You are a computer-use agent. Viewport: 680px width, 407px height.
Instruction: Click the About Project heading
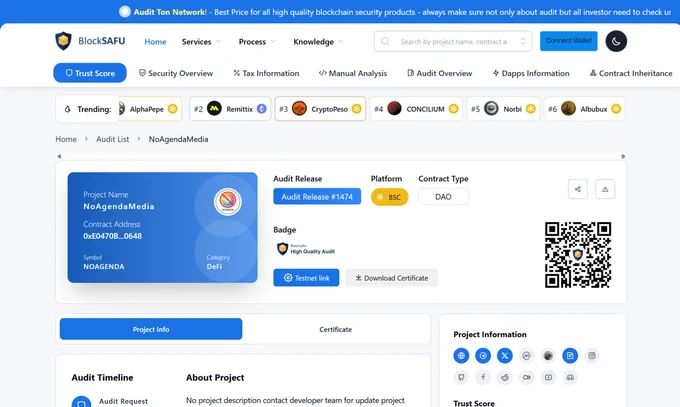pyautogui.click(x=215, y=377)
